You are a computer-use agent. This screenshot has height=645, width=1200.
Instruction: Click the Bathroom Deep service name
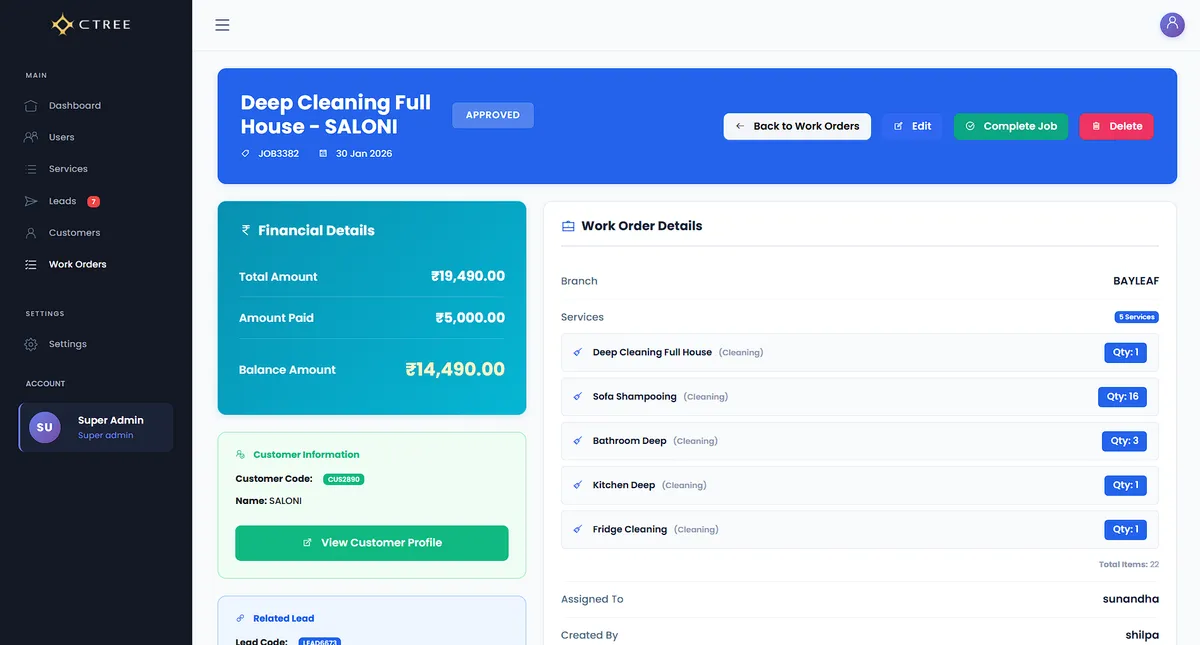(630, 441)
